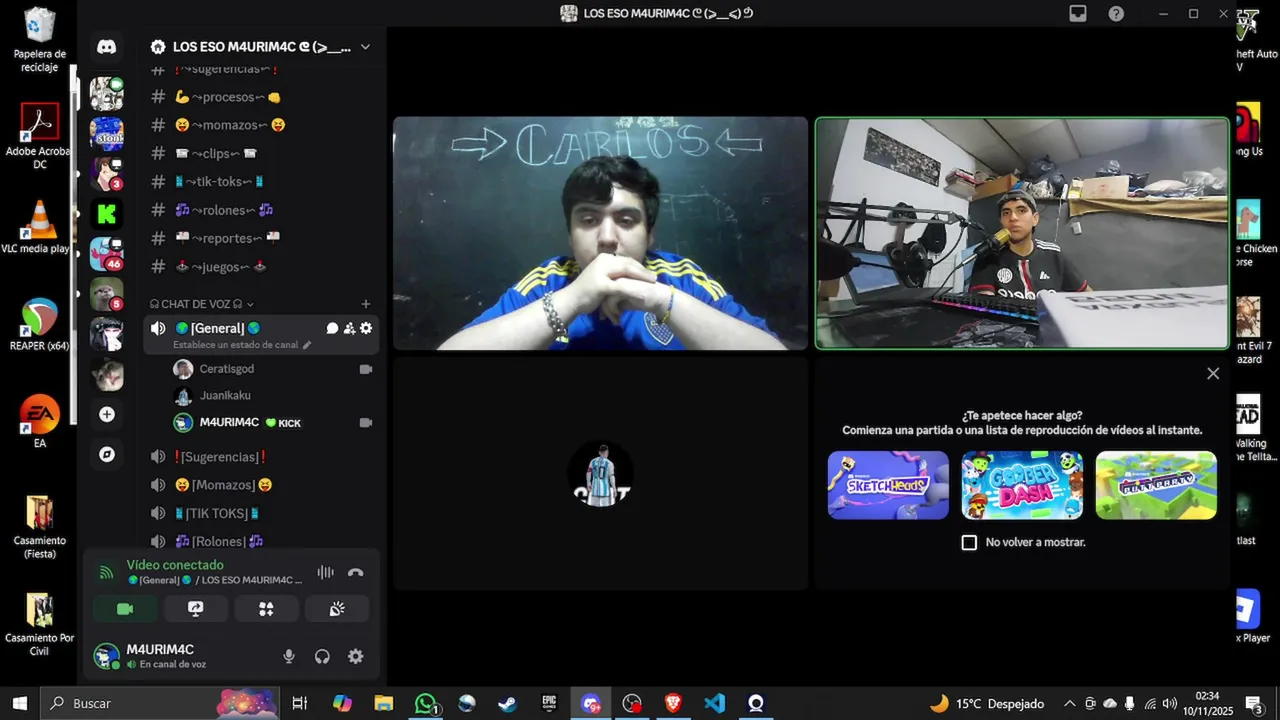The image size is (1280, 720).
Task: Open File Explorer from the taskbar
Action: [384, 703]
